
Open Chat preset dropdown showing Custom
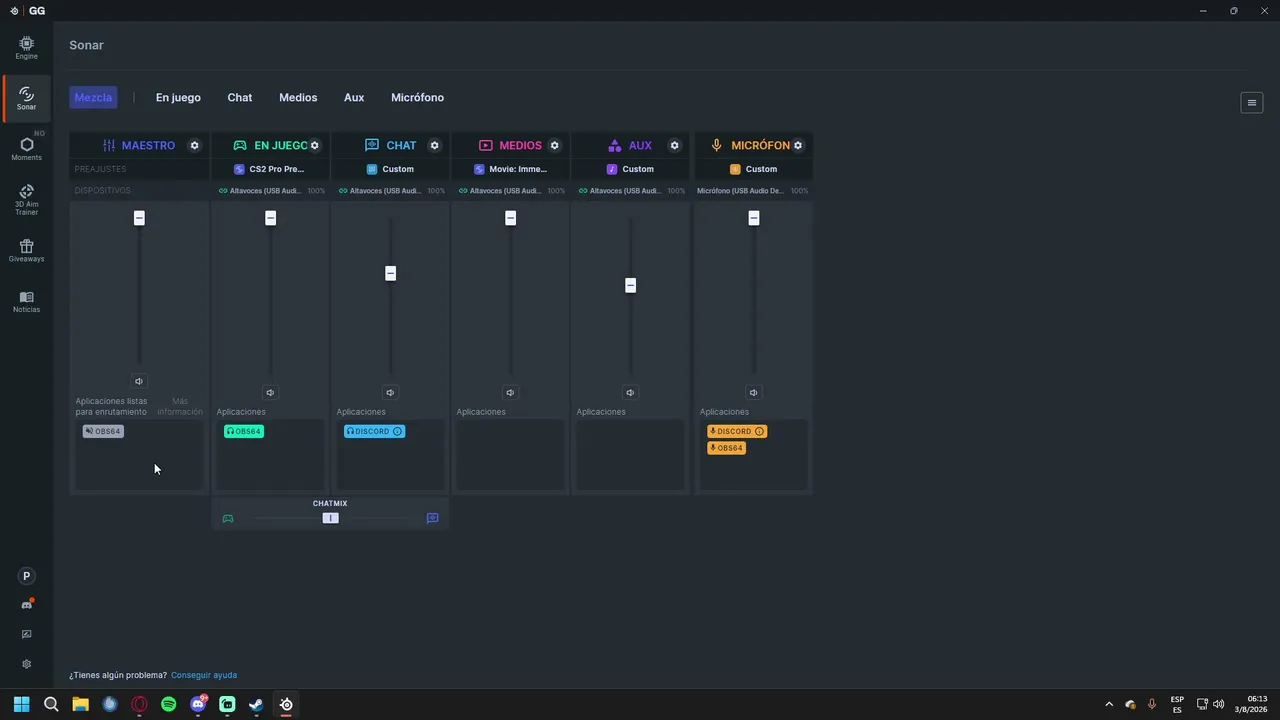[390, 169]
